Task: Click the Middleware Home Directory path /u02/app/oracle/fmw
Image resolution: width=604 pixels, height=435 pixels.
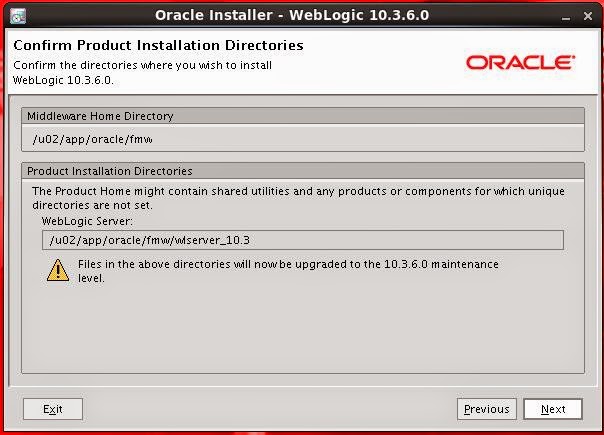Action: (x=92, y=139)
